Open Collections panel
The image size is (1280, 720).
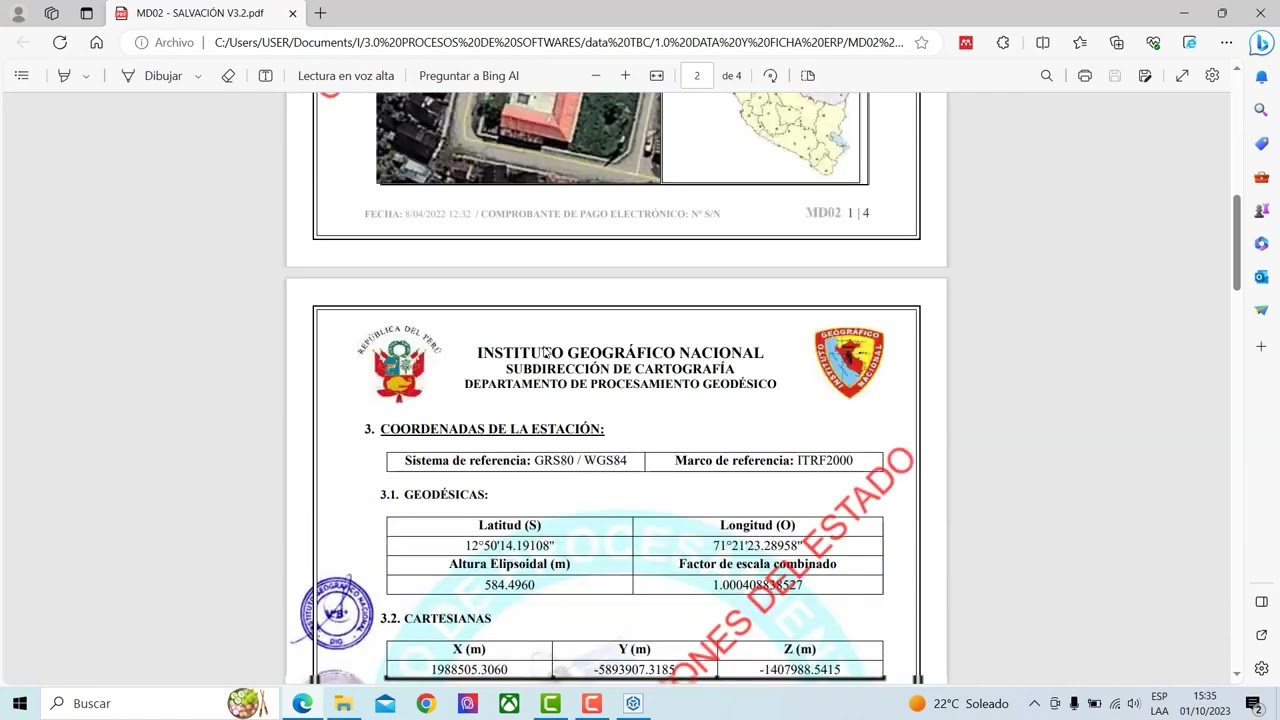[x=1117, y=42]
